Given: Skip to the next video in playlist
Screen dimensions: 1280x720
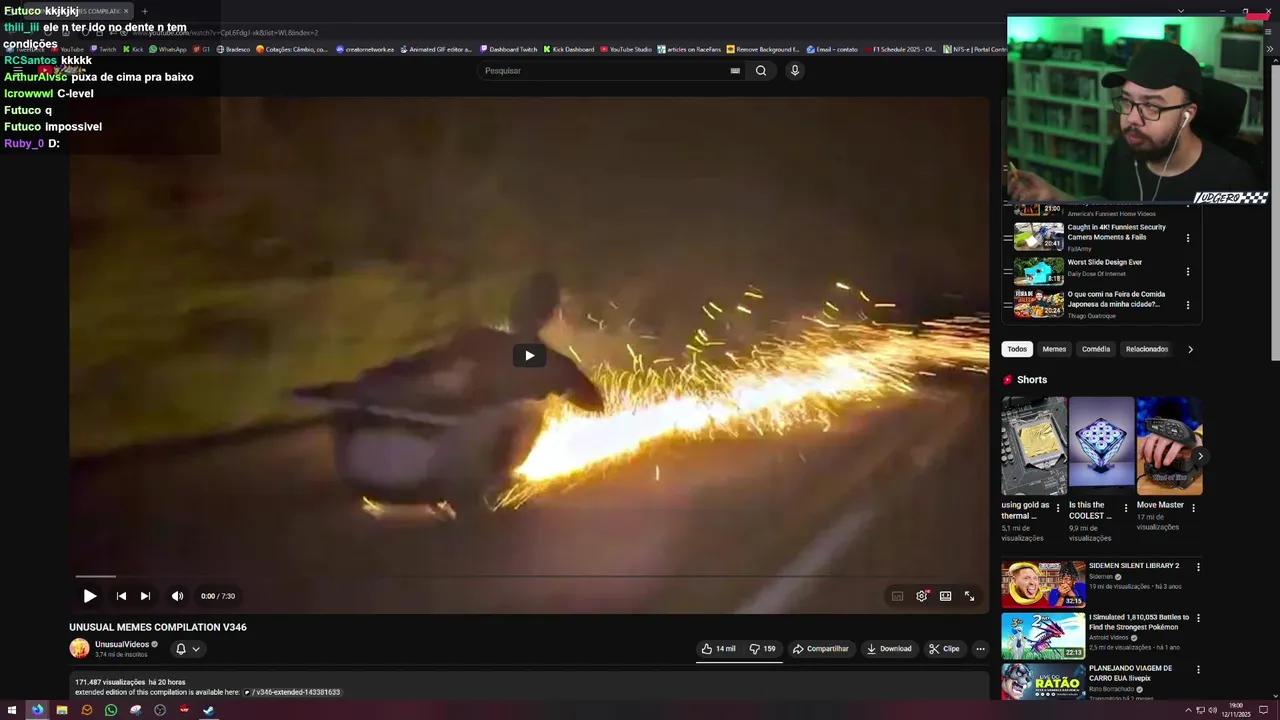Looking at the screenshot, I should tap(145, 596).
